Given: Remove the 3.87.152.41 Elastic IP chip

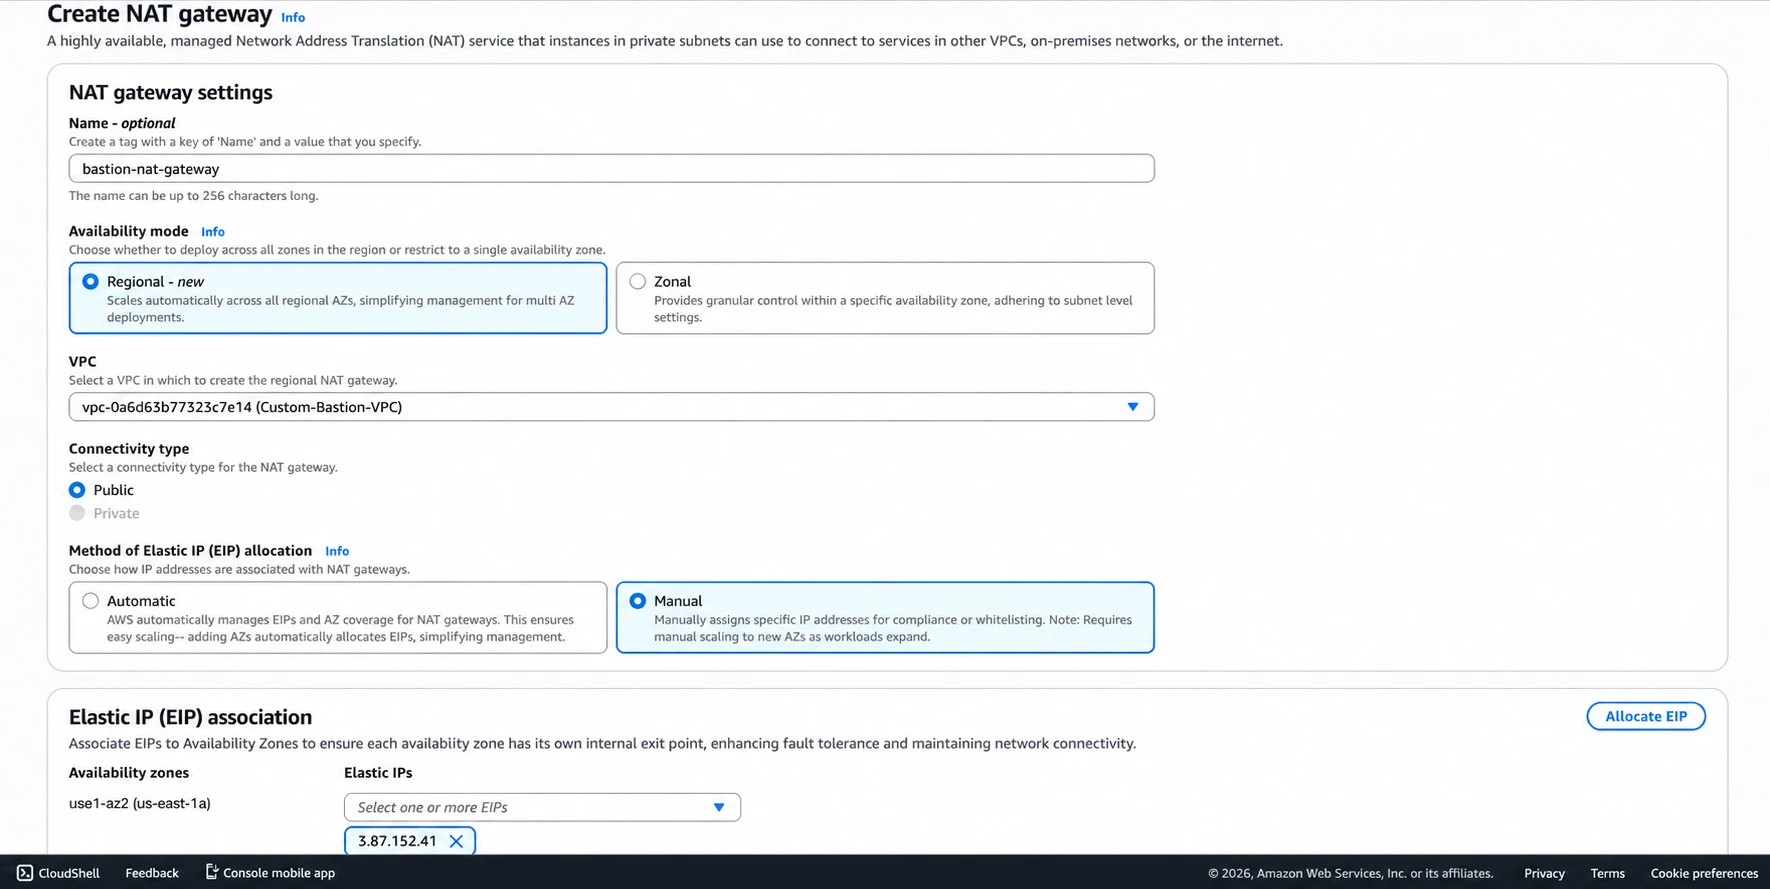Looking at the screenshot, I should click(456, 841).
